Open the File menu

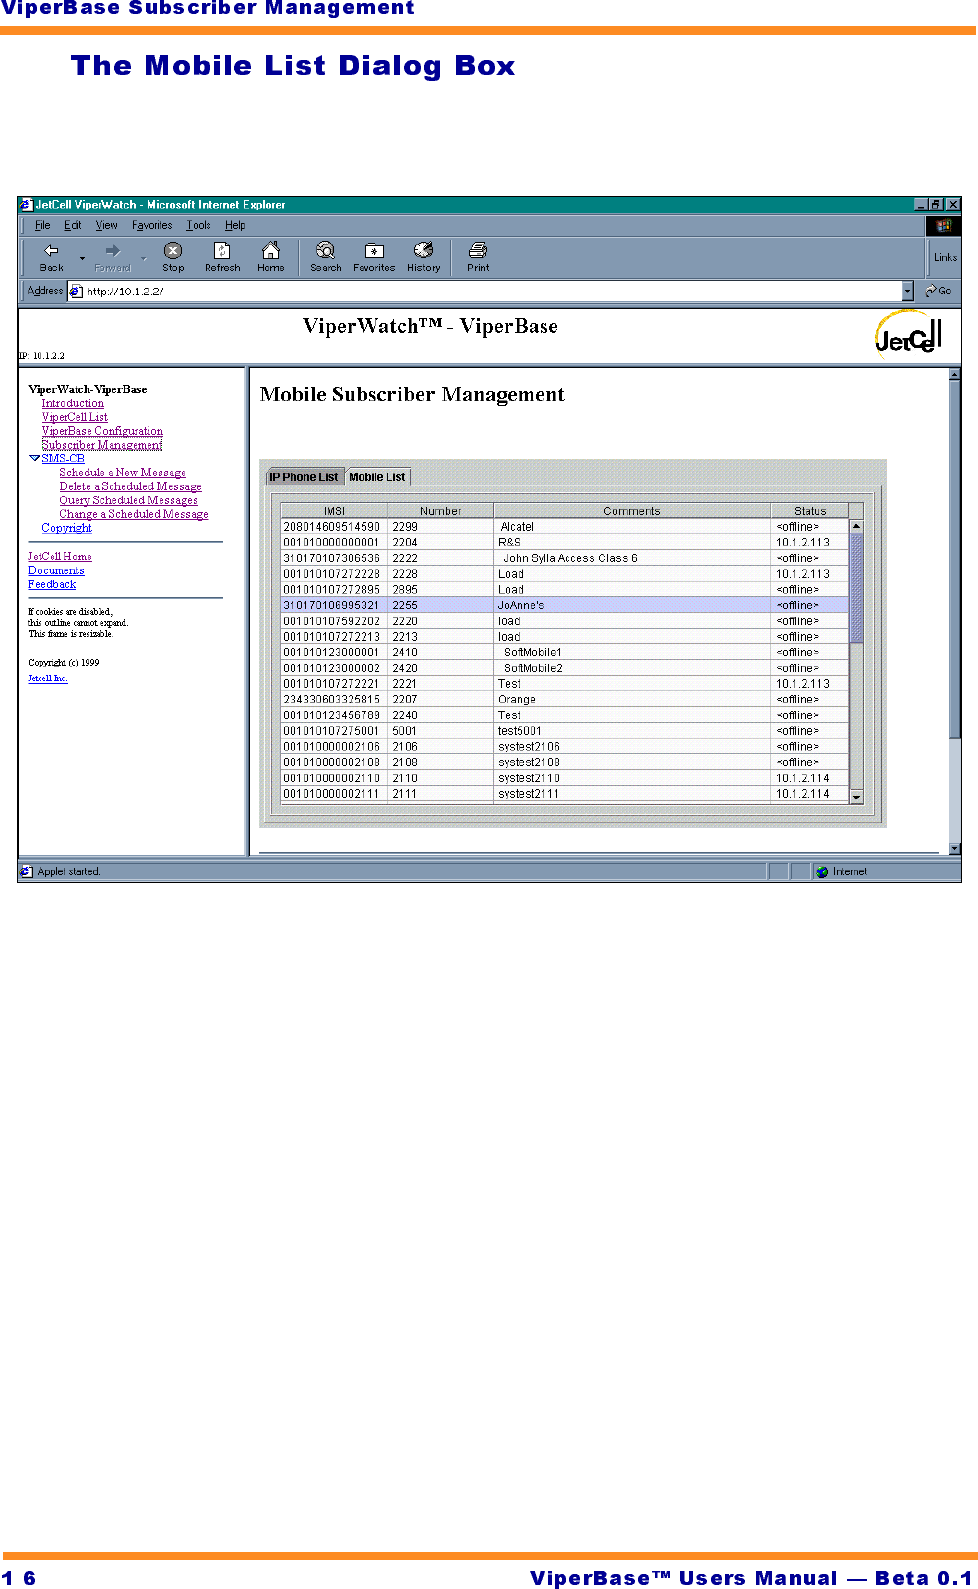tap(42, 225)
